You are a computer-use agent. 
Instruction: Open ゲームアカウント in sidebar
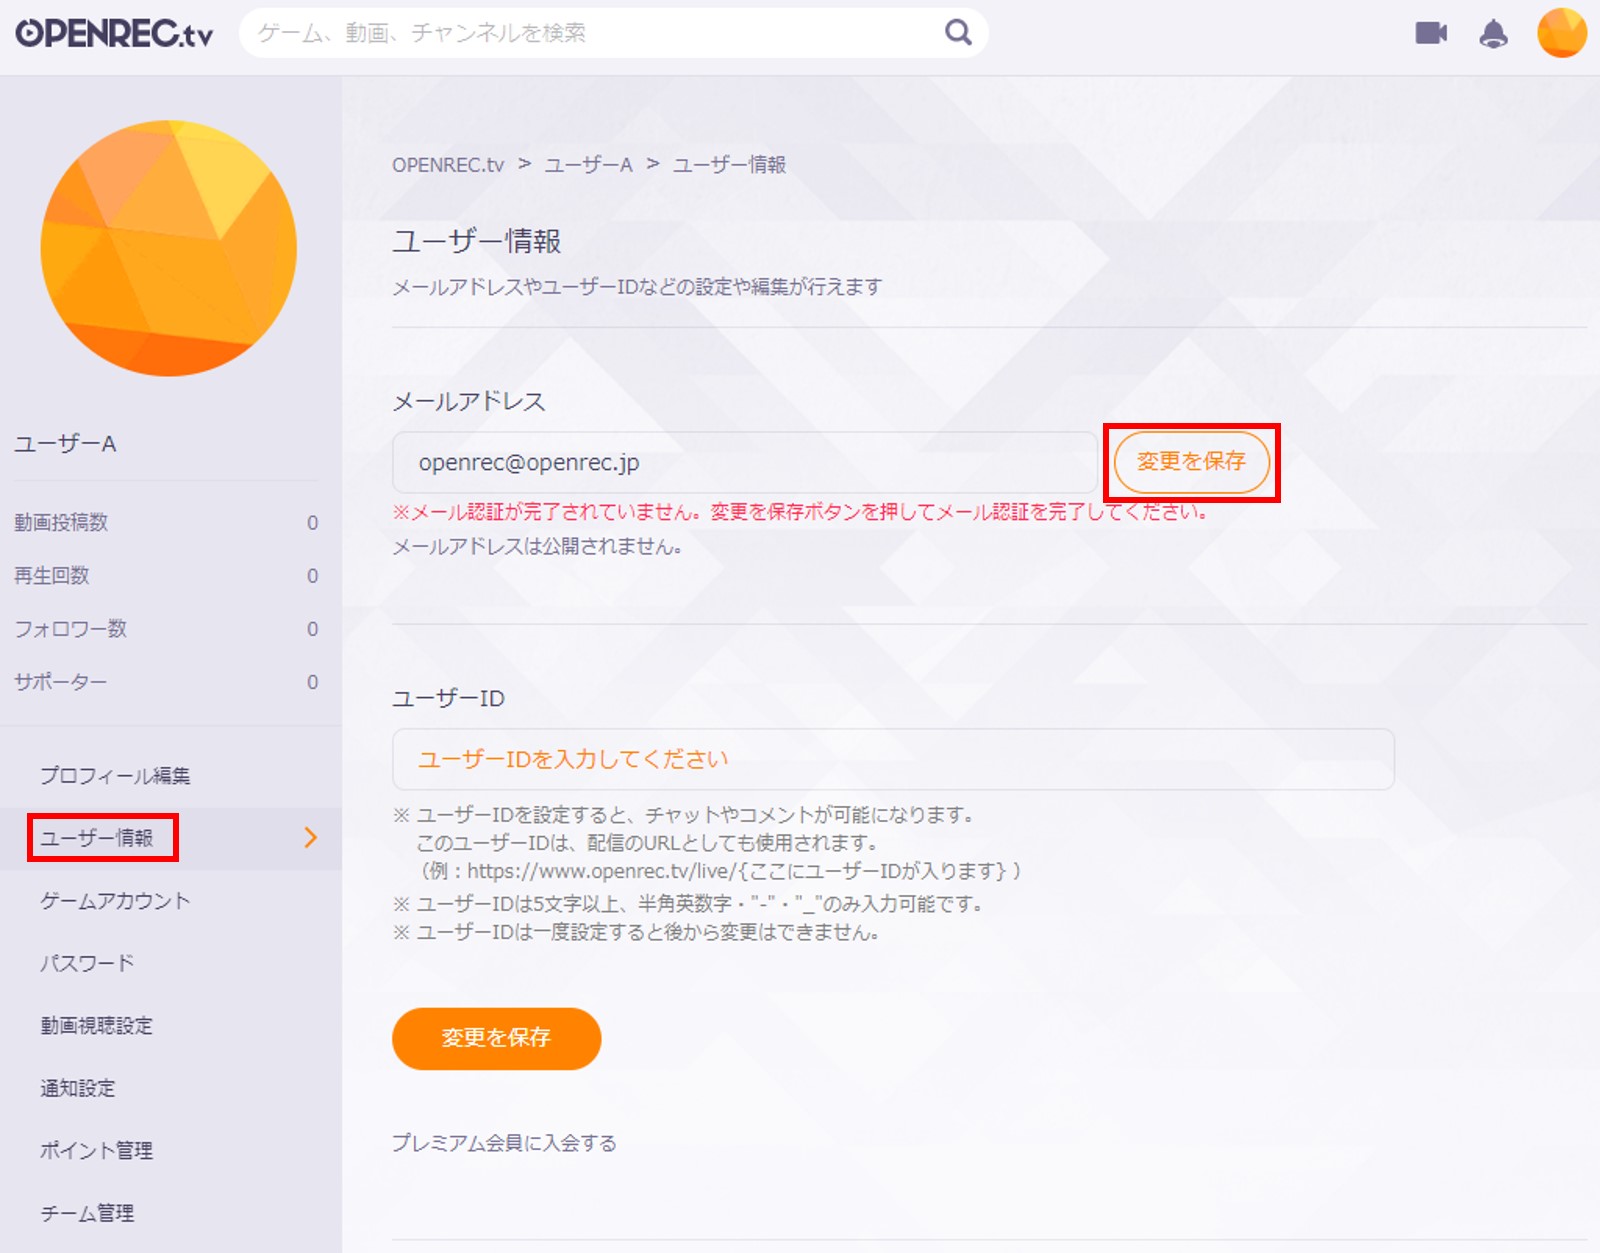115,901
